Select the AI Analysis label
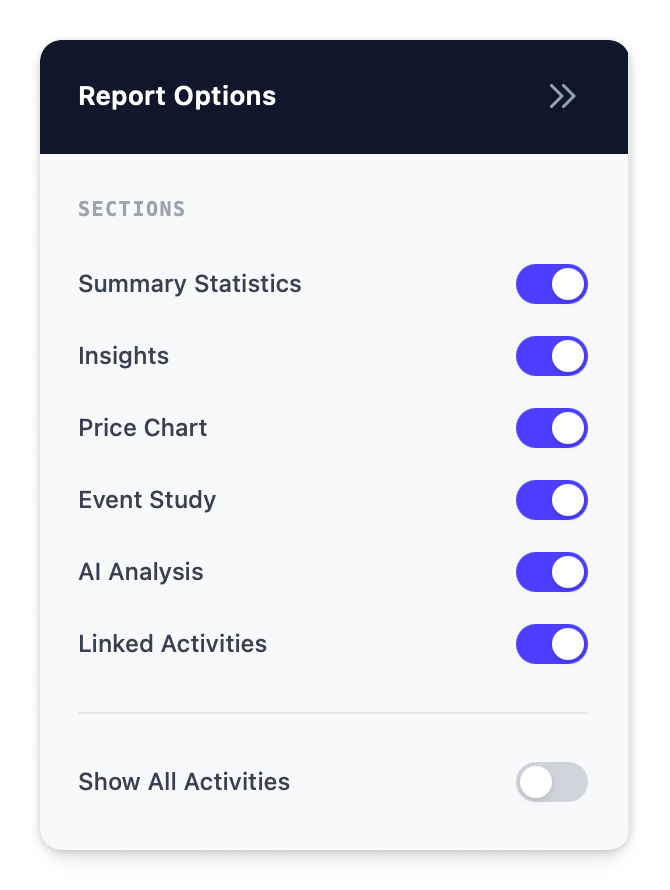 (141, 572)
